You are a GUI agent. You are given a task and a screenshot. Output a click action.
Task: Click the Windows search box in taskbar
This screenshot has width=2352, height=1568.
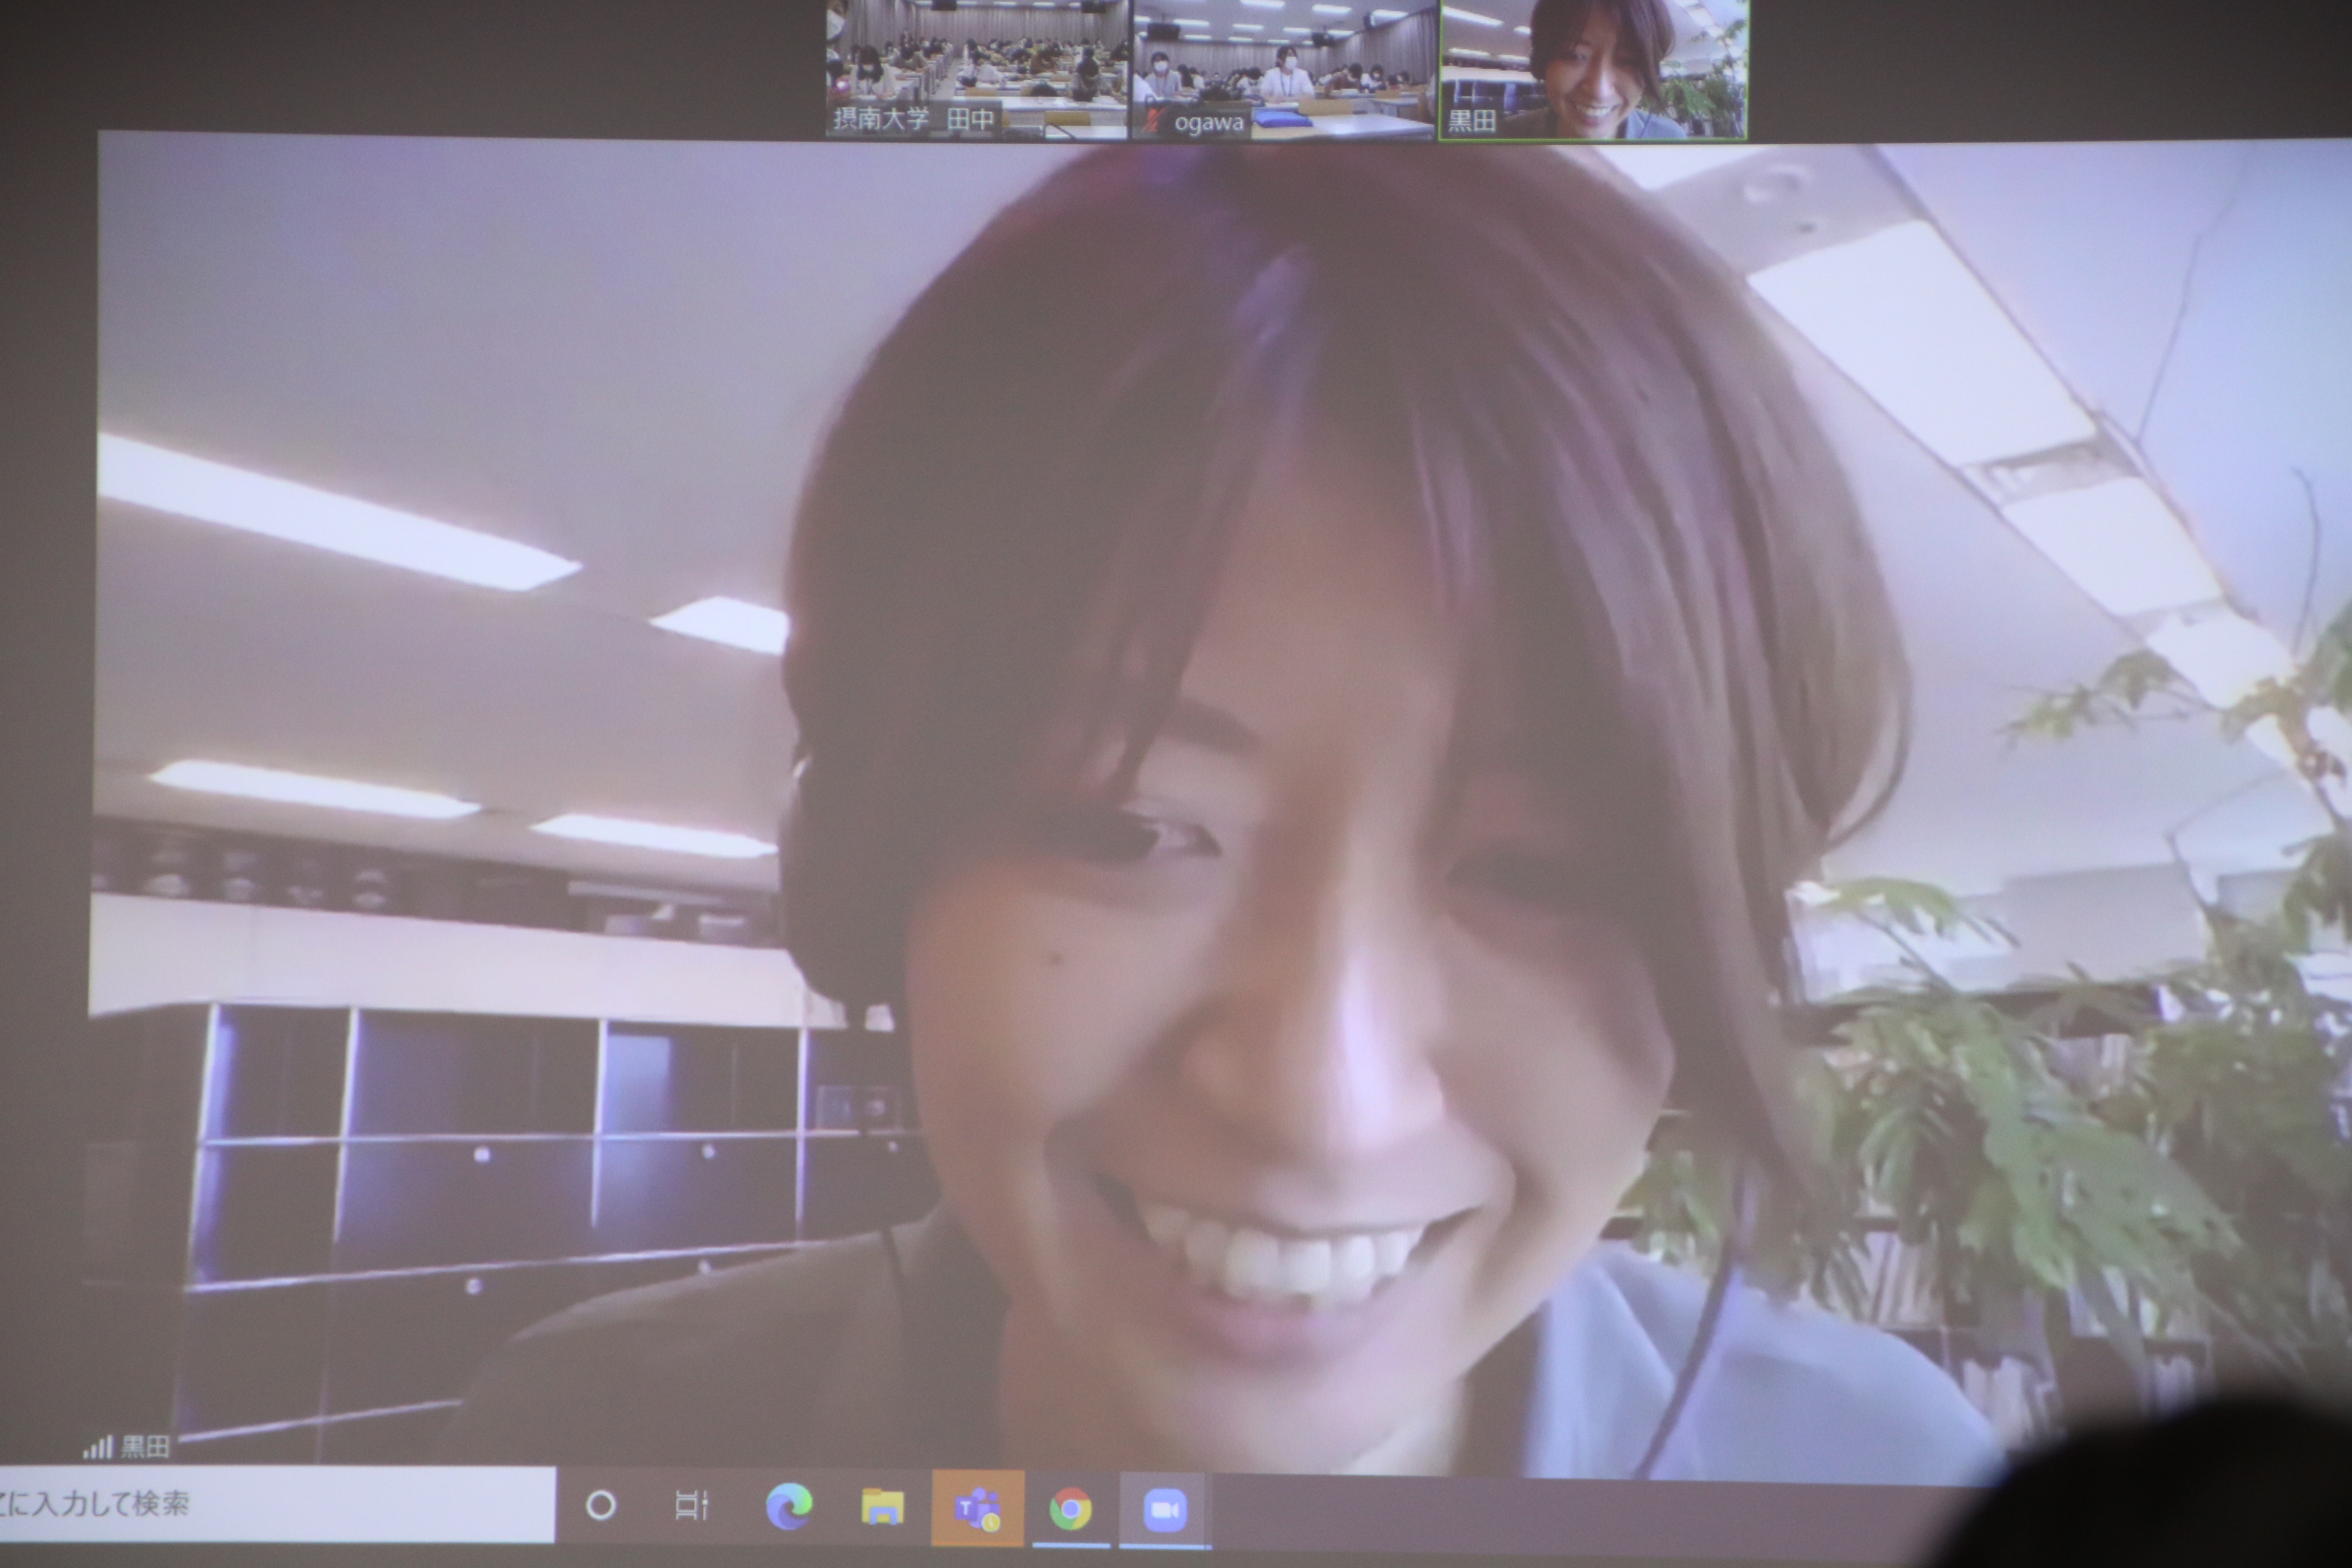277,1504
